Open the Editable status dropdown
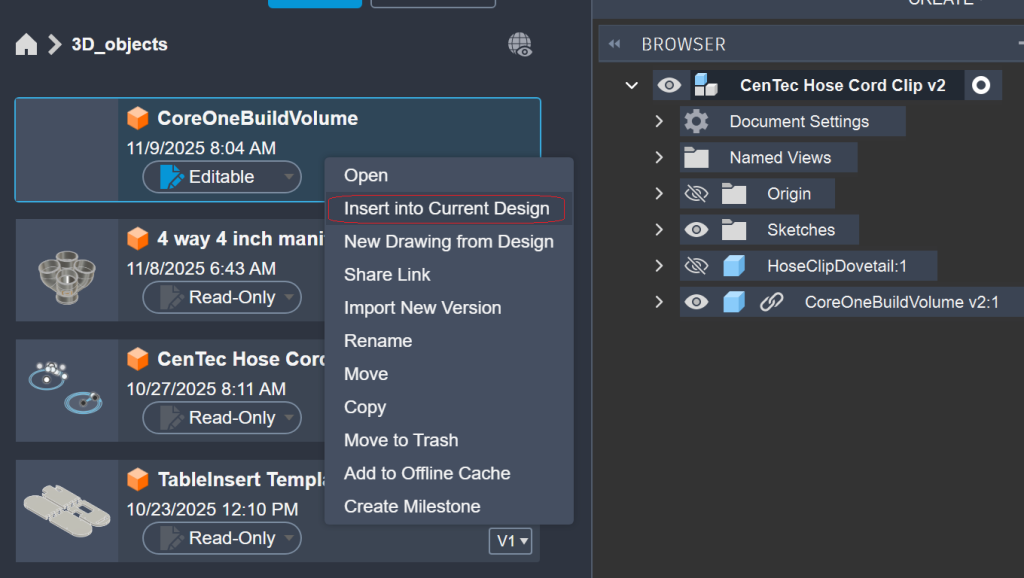 coord(288,177)
